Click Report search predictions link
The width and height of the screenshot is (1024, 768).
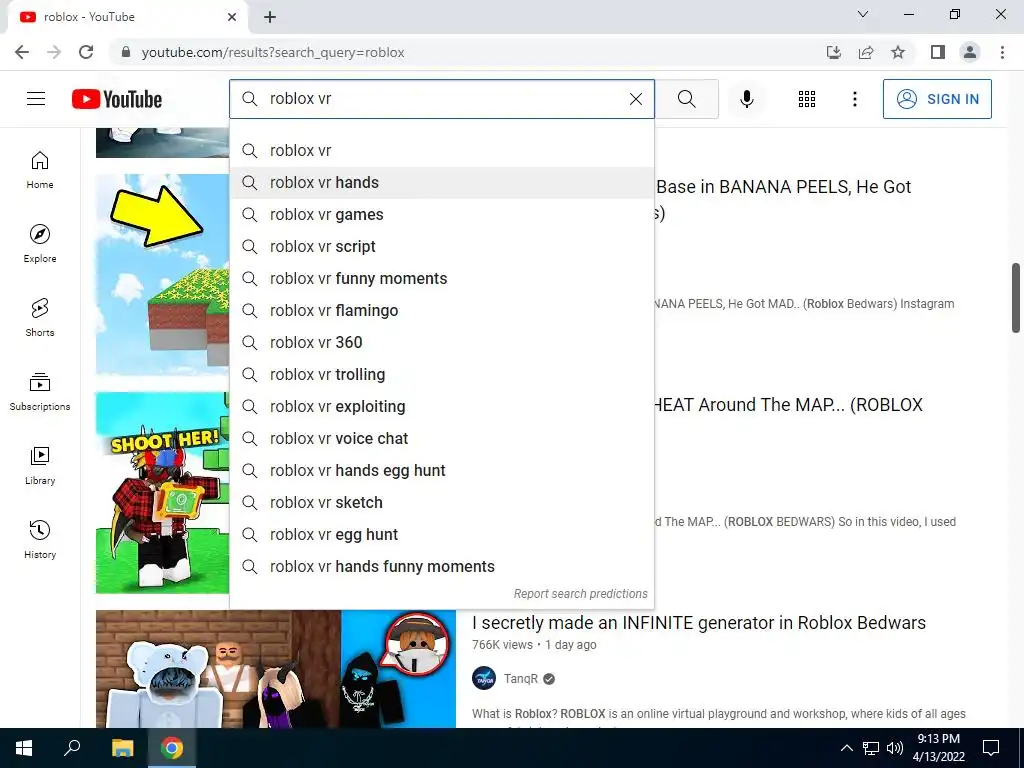coord(581,594)
